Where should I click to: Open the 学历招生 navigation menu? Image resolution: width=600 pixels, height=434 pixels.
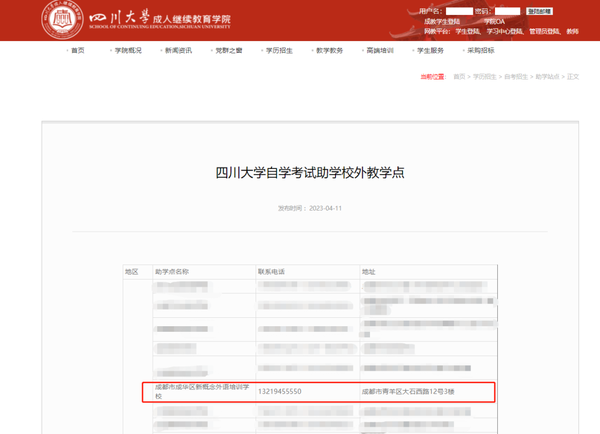click(x=279, y=51)
